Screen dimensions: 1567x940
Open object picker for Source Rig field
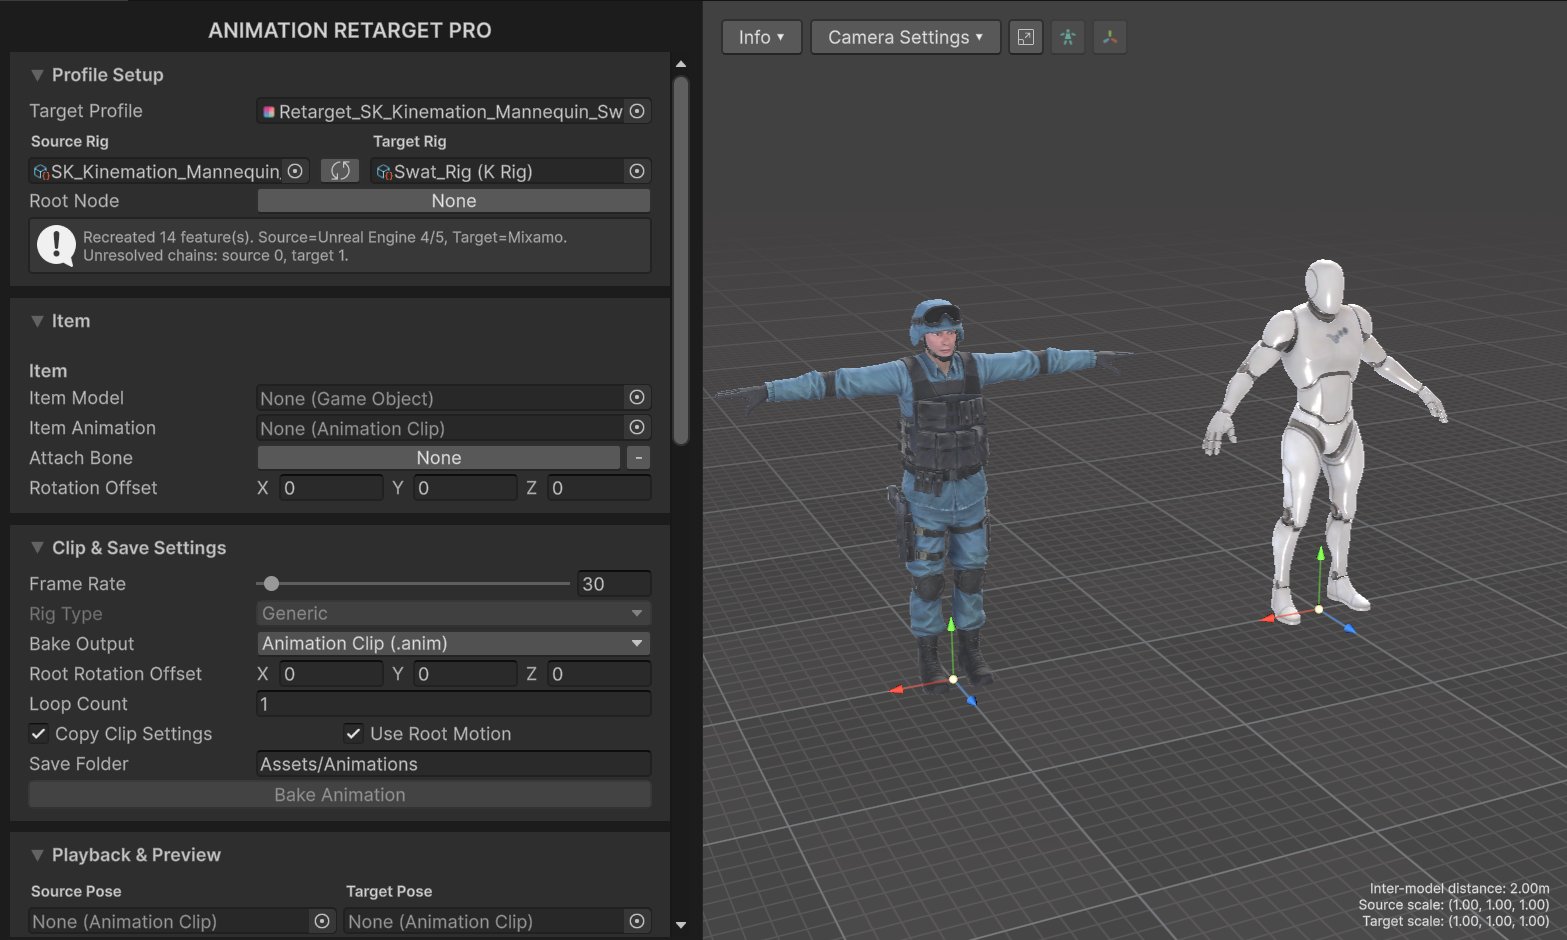coord(295,171)
